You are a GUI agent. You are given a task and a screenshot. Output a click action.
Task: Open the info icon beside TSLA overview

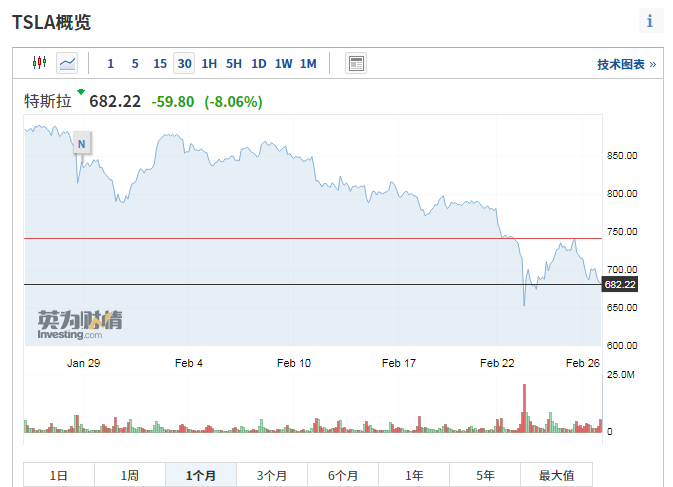pyautogui.click(x=650, y=21)
